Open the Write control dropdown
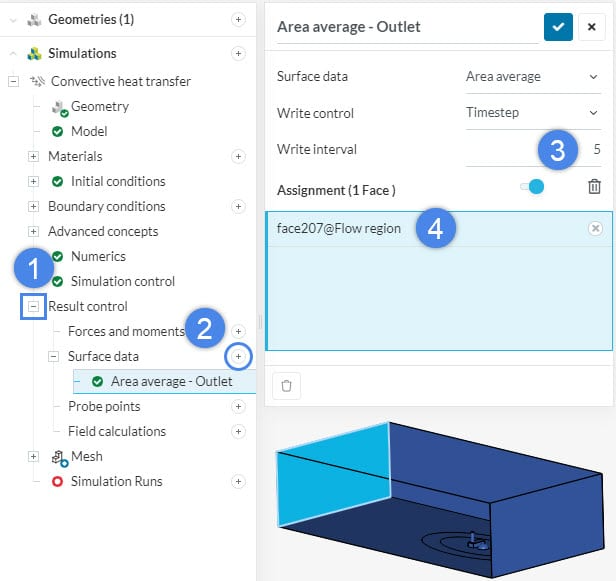Screen dimensions: 616x581 point(533,113)
